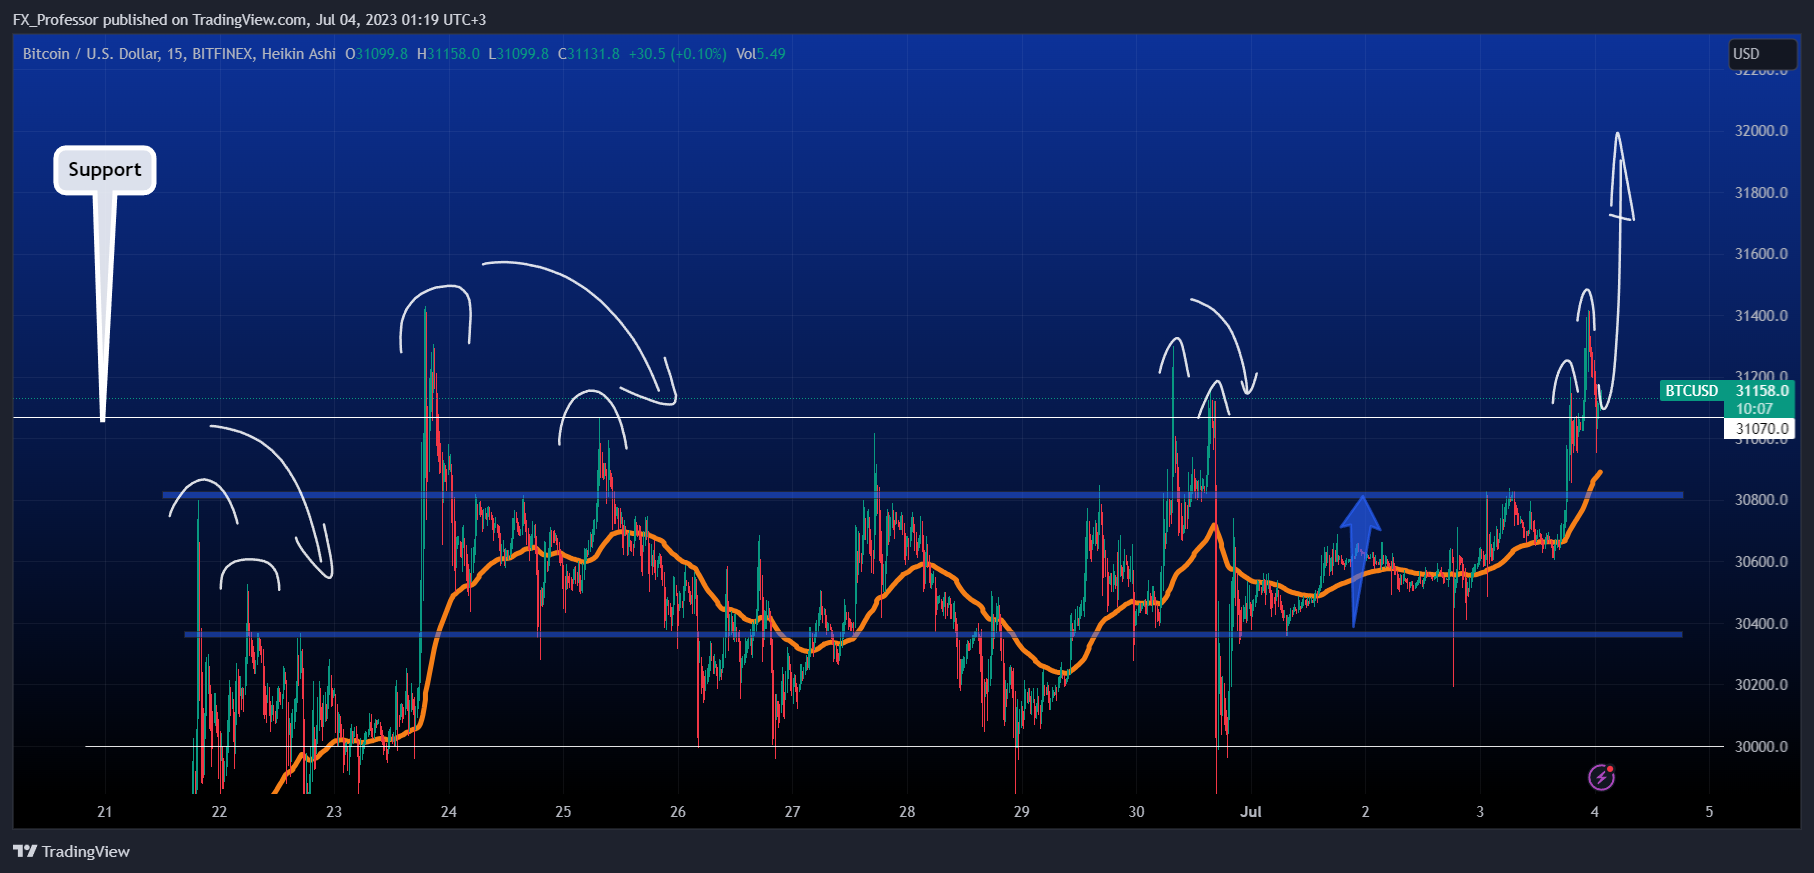This screenshot has width=1814, height=873.
Task: Click the 31400.0 price axis label
Action: [x=1761, y=316]
